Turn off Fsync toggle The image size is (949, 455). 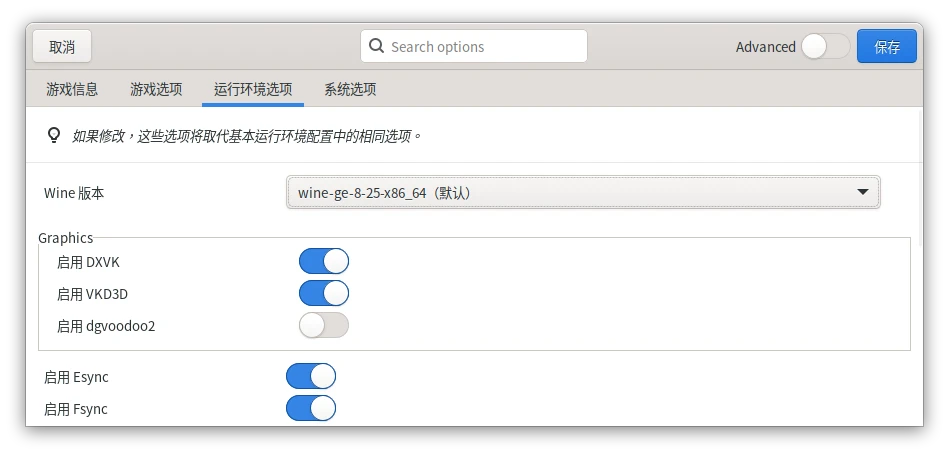point(311,409)
